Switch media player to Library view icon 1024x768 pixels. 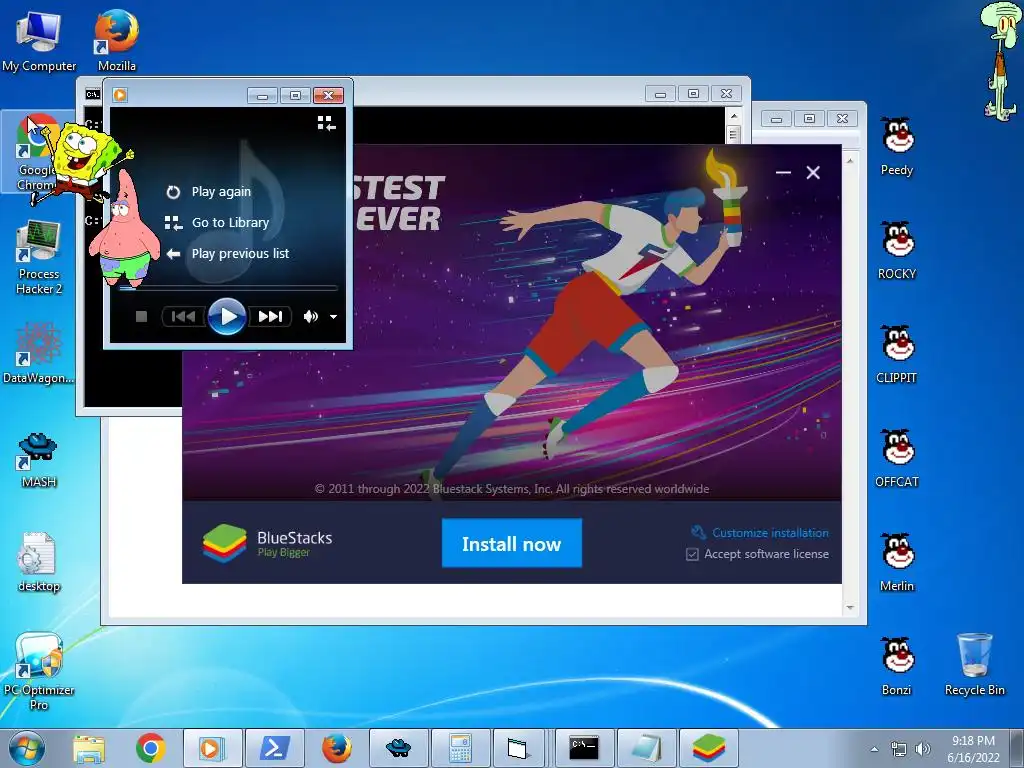coord(326,123)
